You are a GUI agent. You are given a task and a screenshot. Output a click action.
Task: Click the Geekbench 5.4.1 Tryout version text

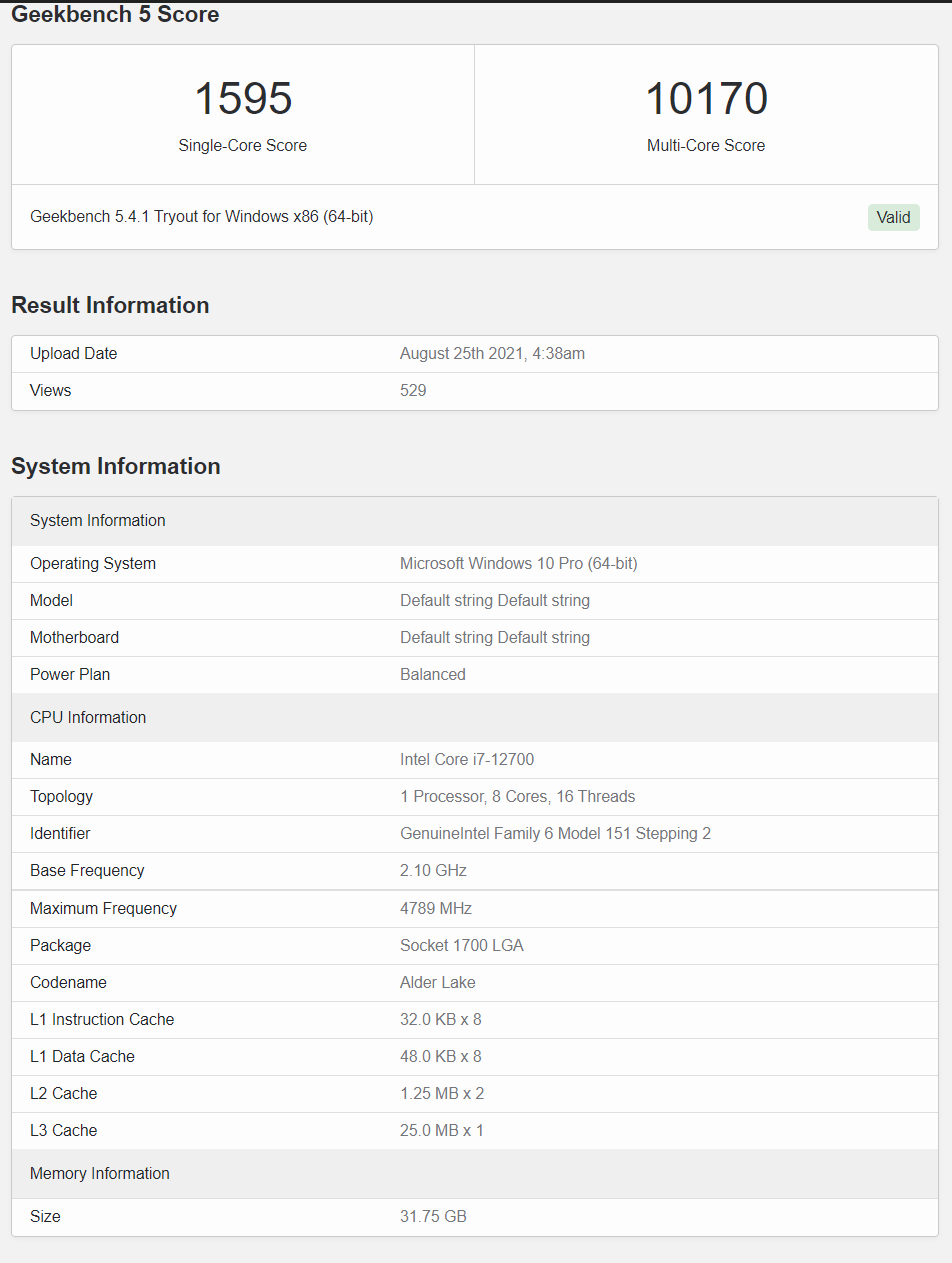click(202, 216)
